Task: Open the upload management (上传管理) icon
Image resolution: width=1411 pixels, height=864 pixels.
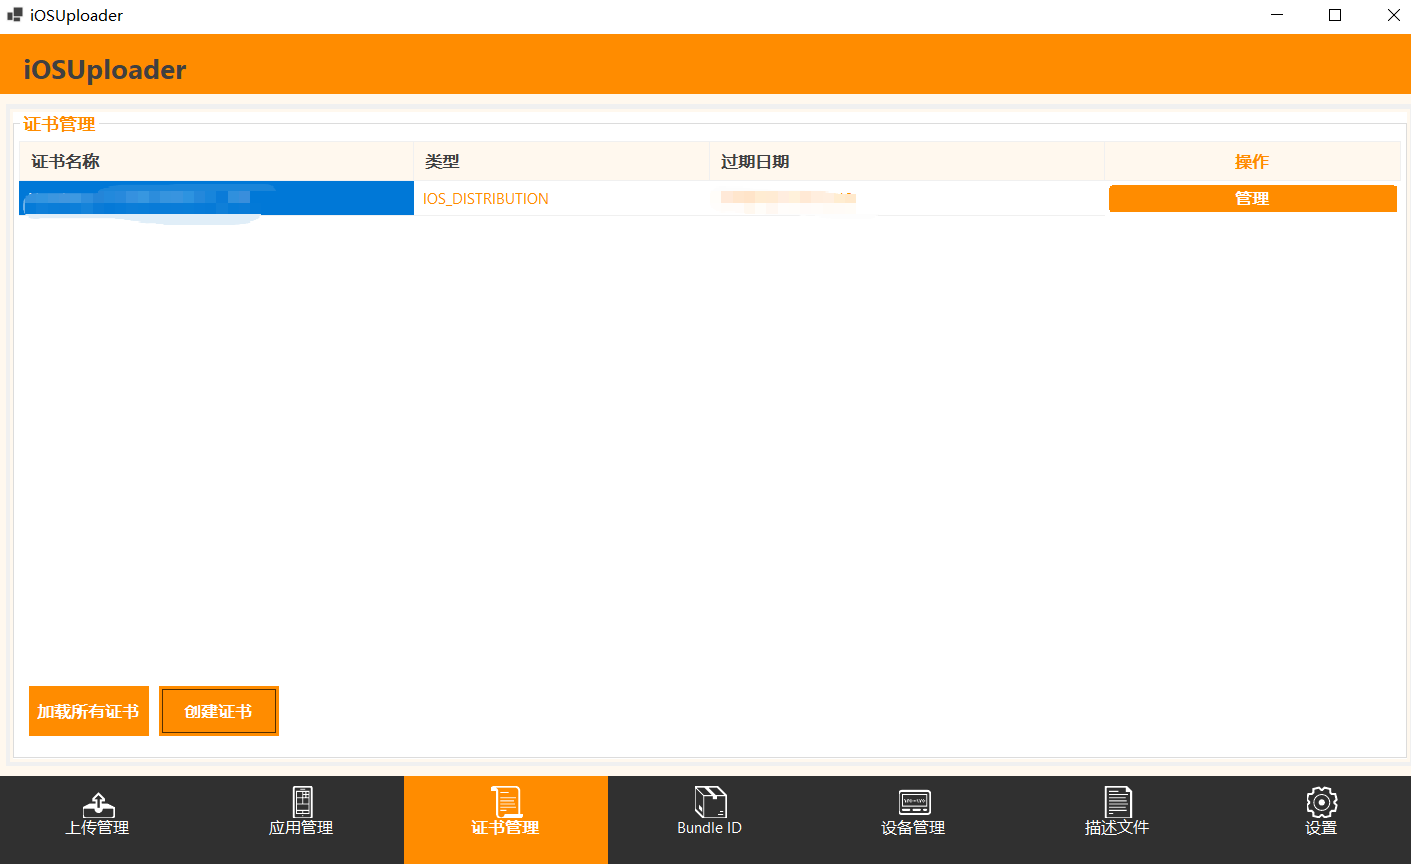Action: click(98, 803)
